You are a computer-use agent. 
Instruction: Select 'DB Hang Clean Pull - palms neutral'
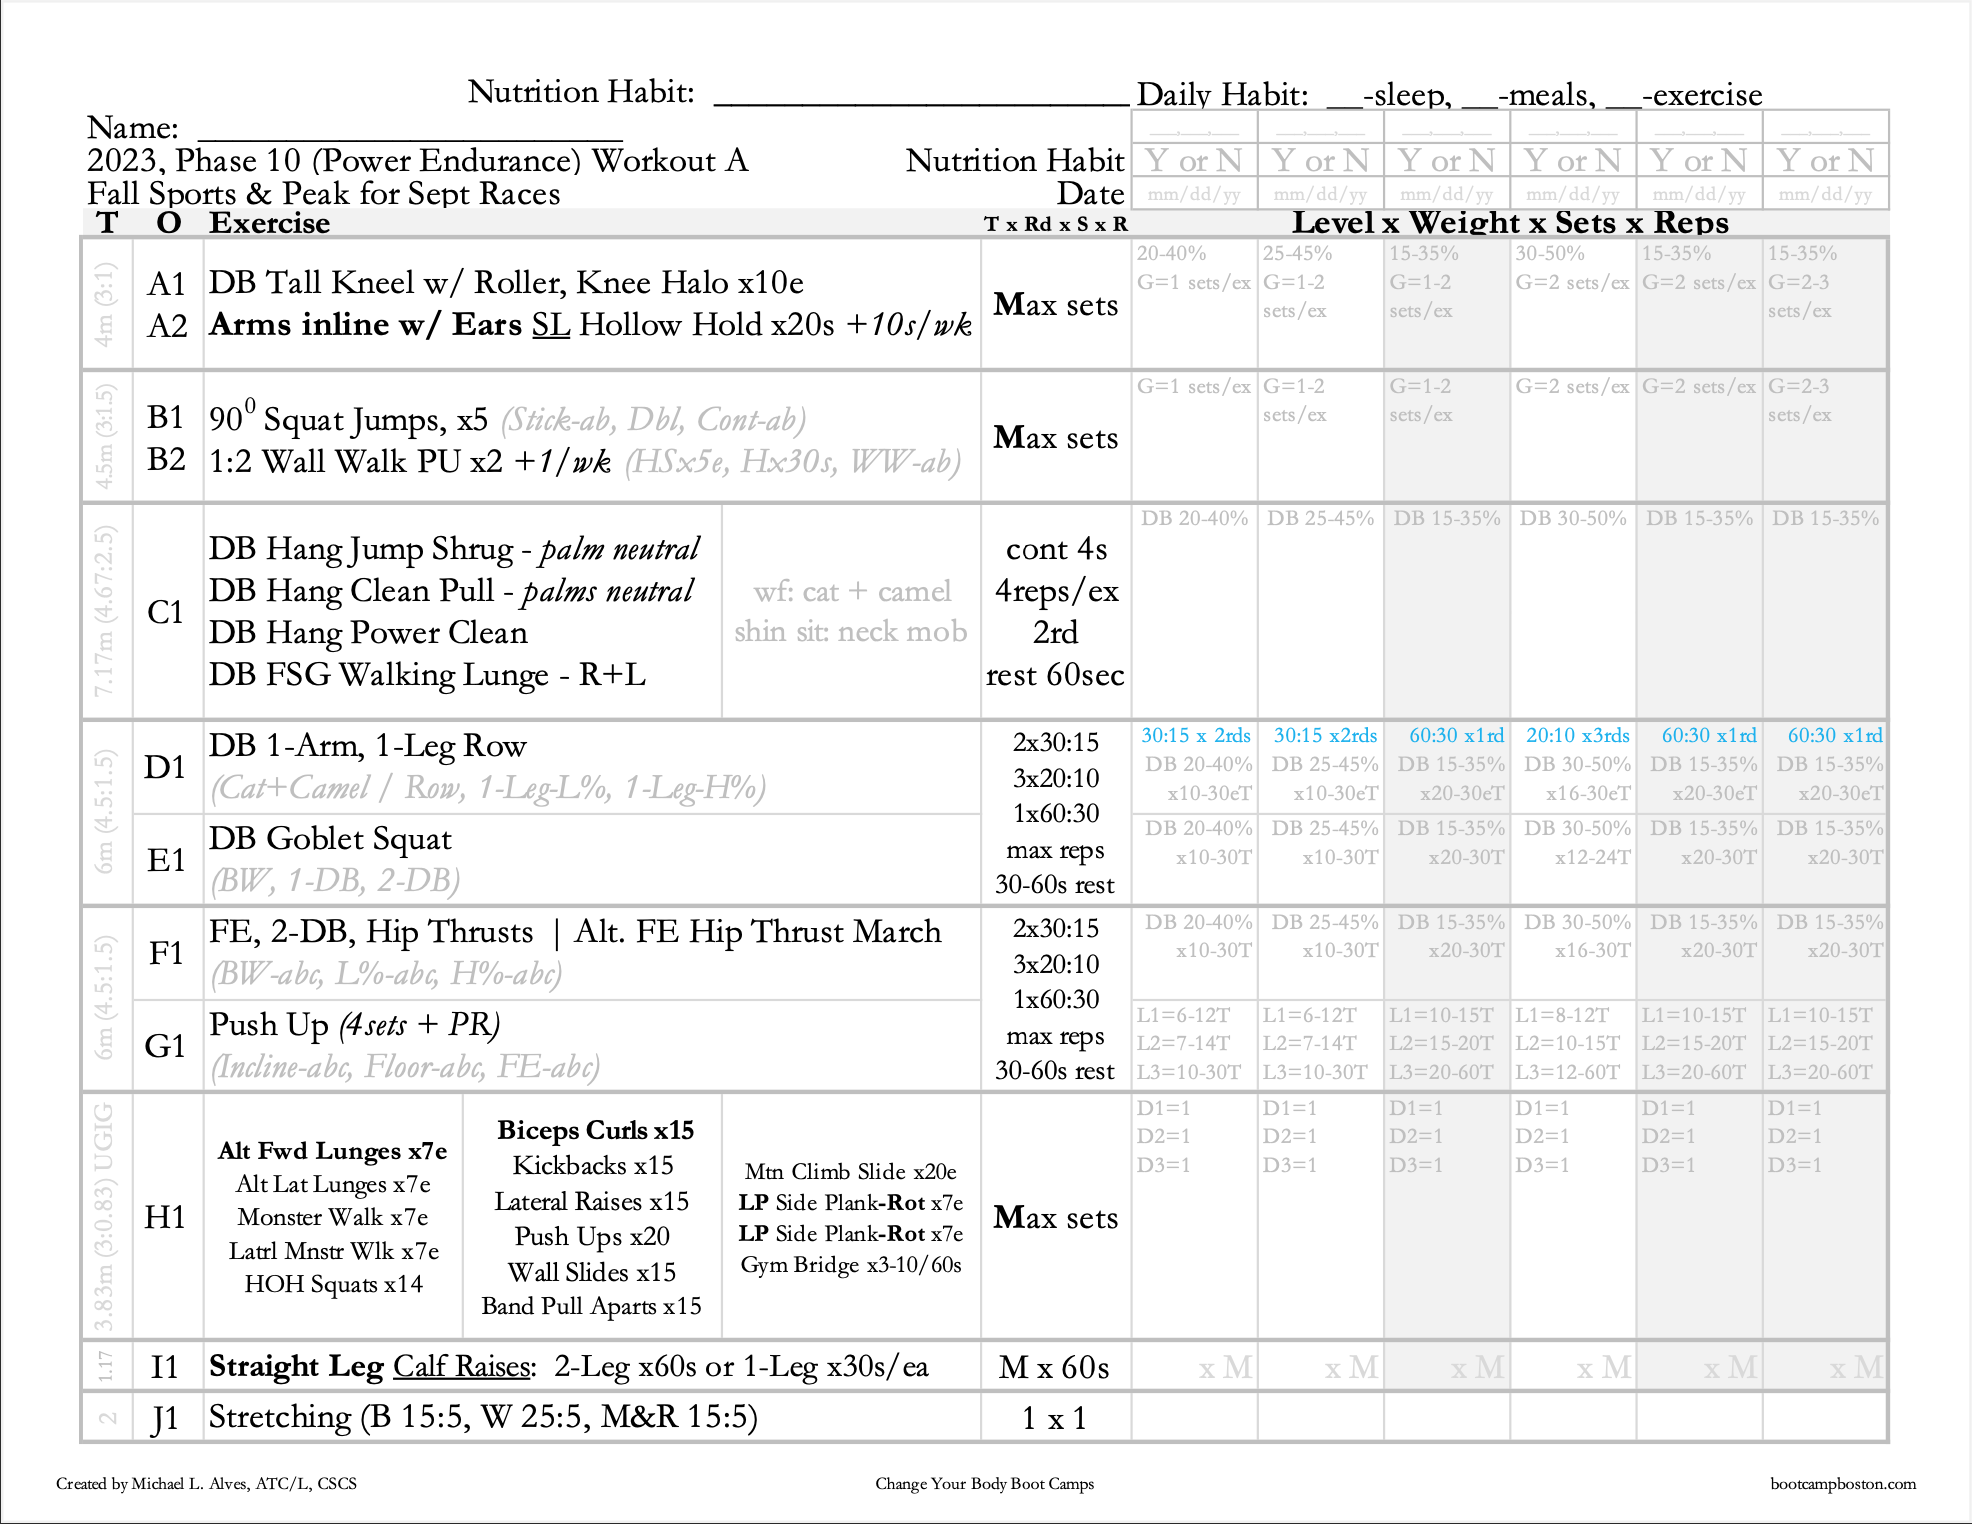pos(450,591)
